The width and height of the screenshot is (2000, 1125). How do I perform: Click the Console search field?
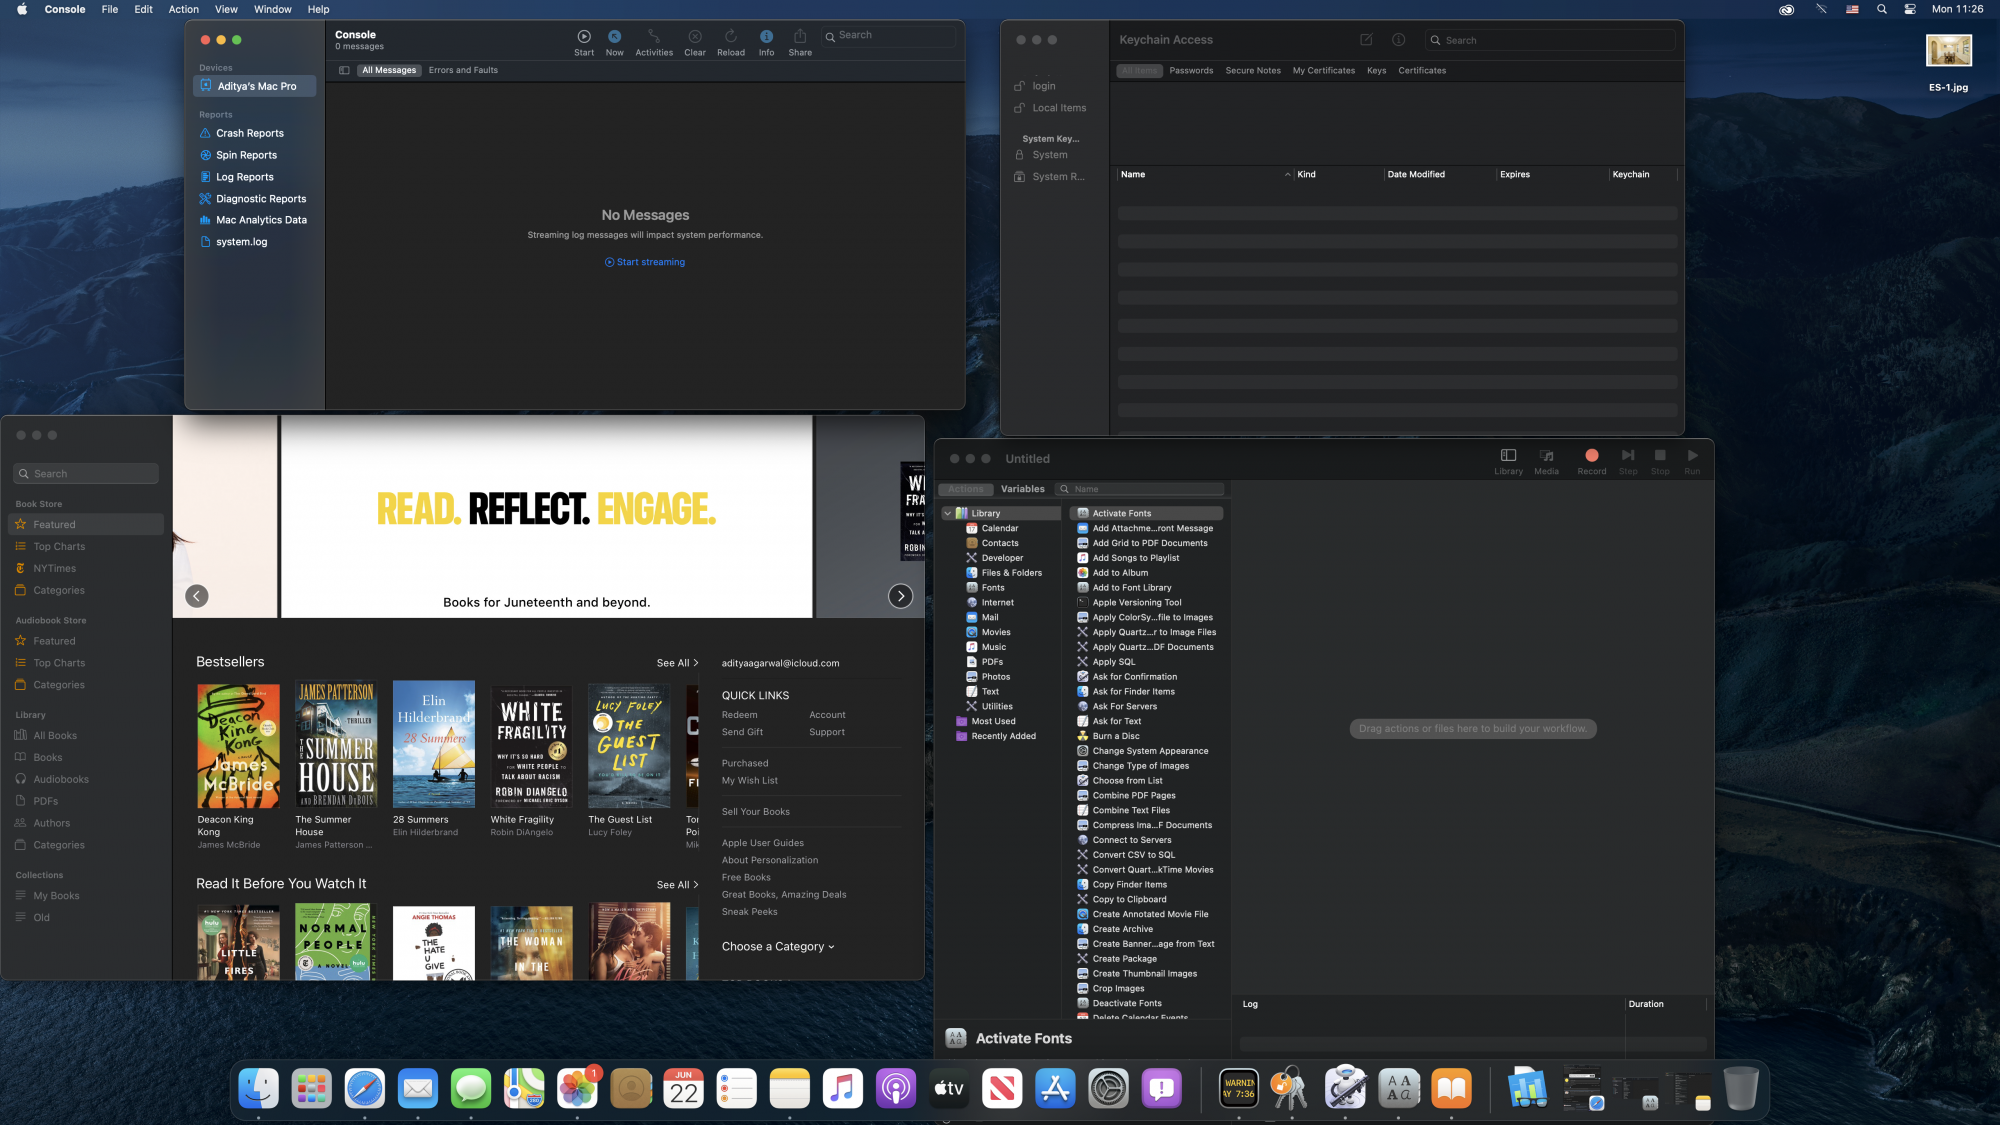pyautogui.click(x=888, y=36)
